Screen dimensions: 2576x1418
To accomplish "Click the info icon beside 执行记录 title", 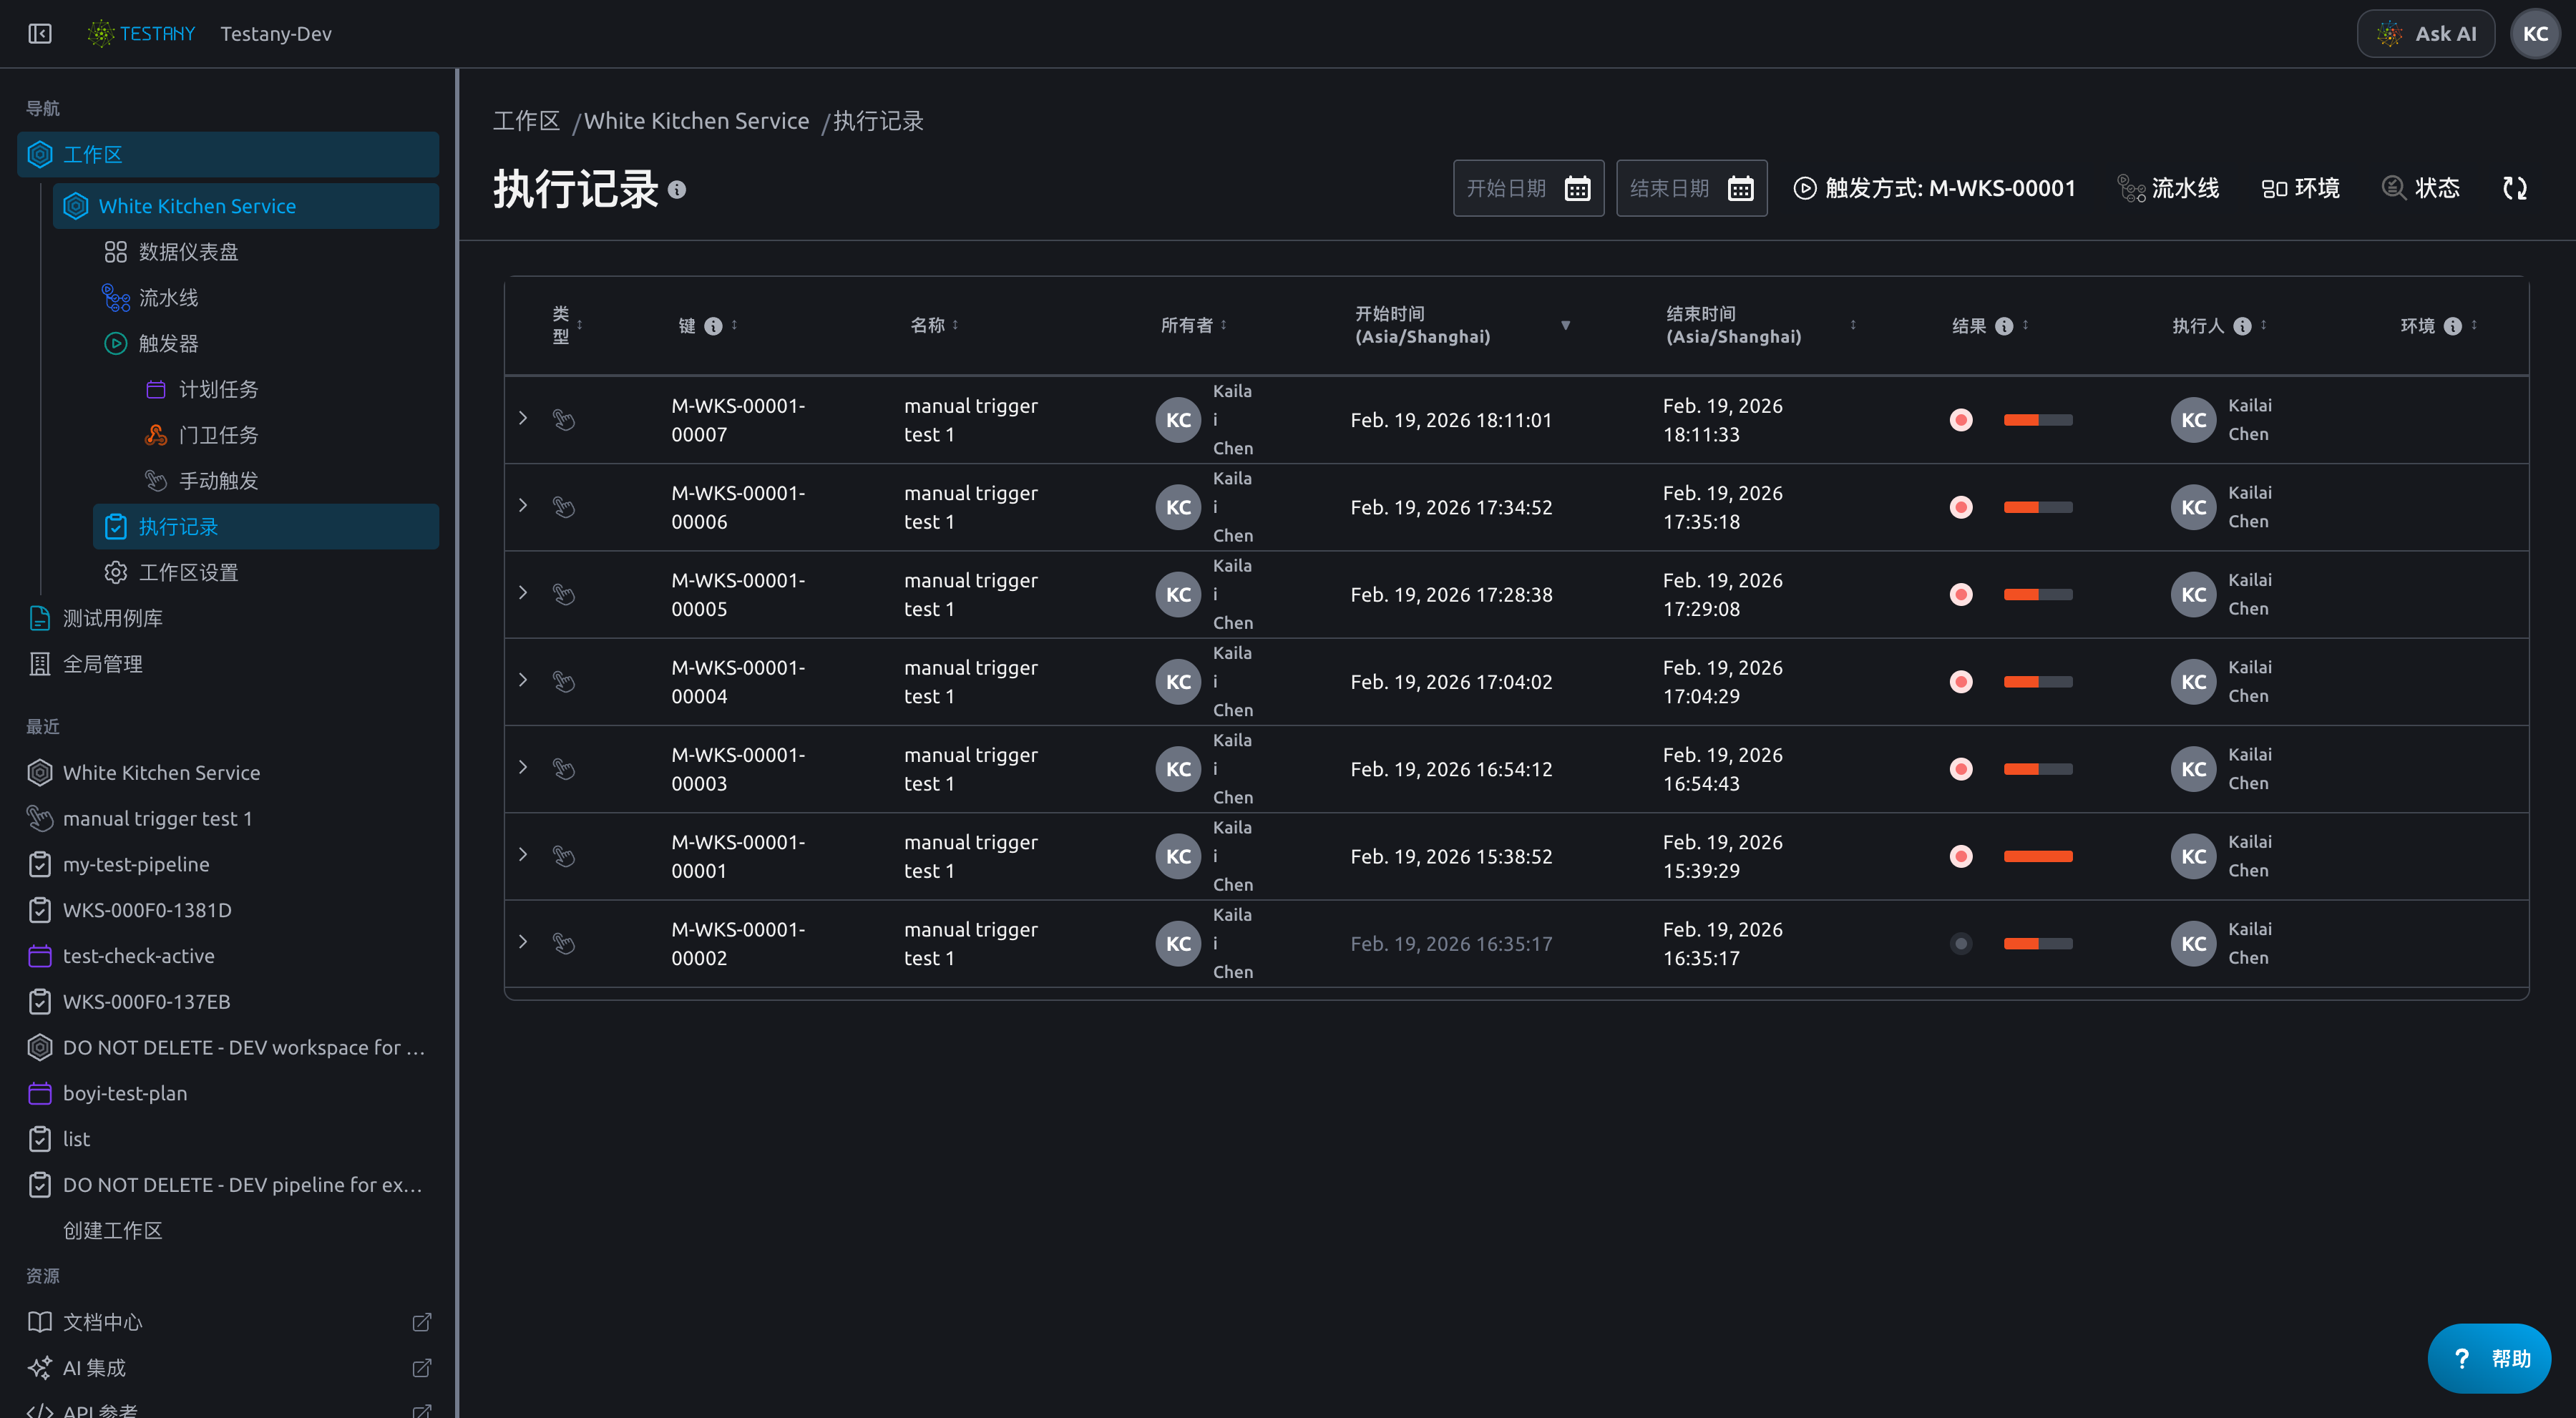I will coord(677,190).
